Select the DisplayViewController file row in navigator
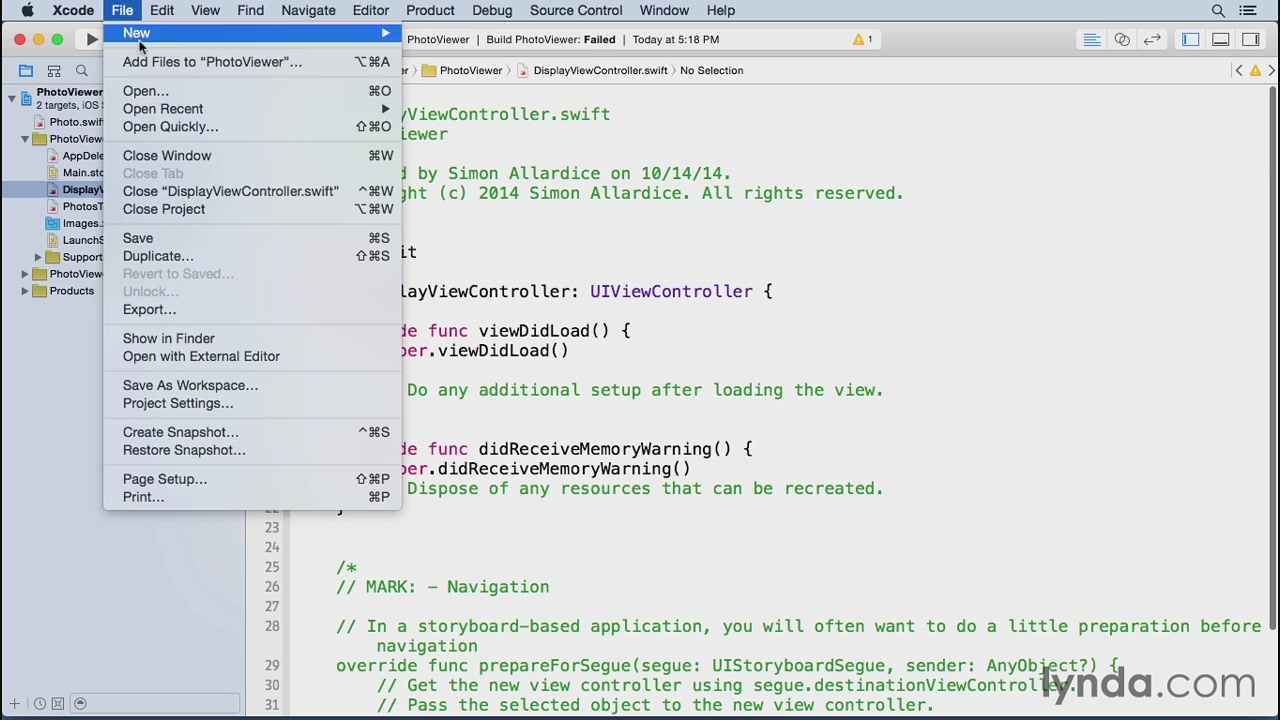 52,190
